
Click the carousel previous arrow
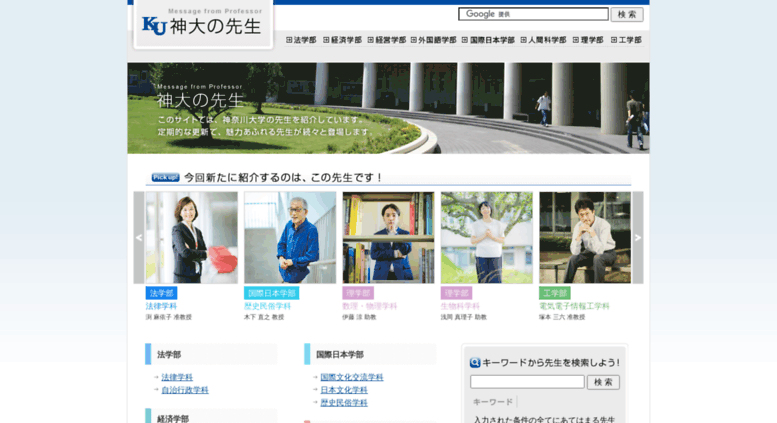(x=139, y=238)
